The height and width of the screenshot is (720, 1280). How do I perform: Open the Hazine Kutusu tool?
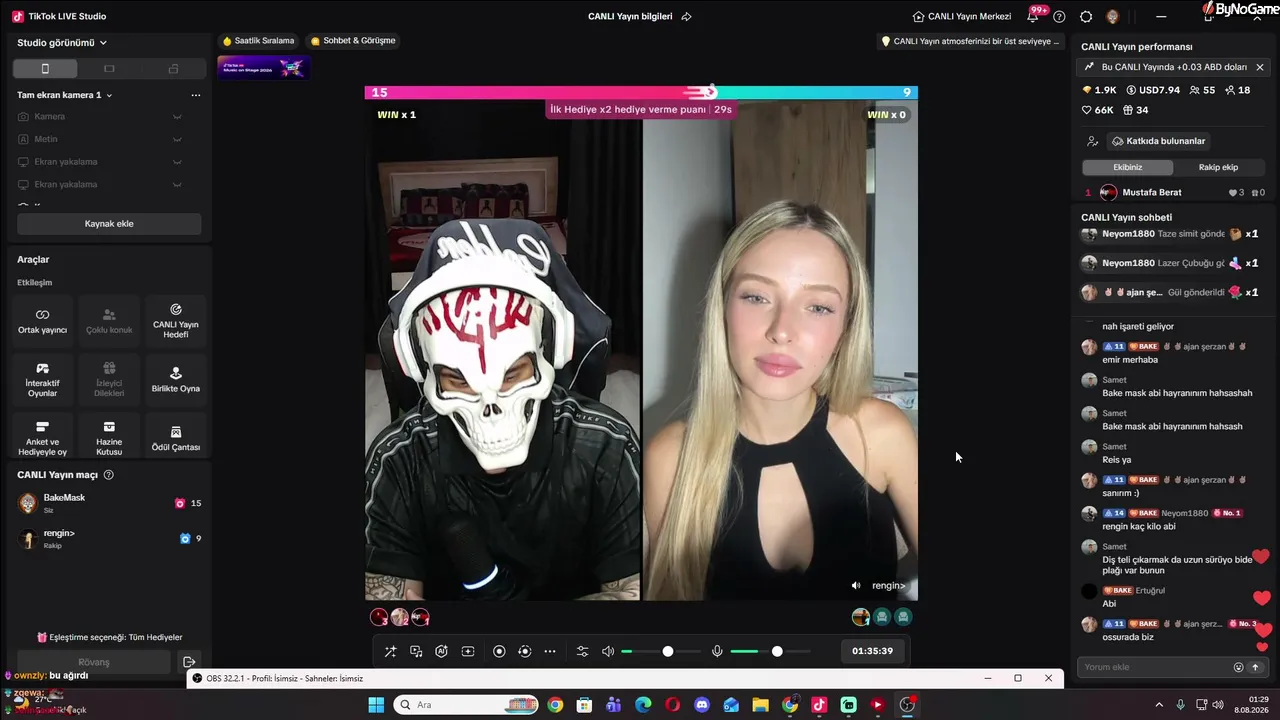pyautogui.click(x=109, y=438)
